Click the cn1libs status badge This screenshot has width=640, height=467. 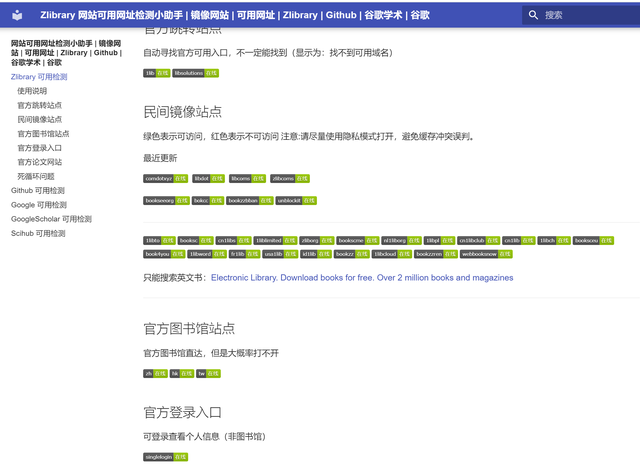233,240
